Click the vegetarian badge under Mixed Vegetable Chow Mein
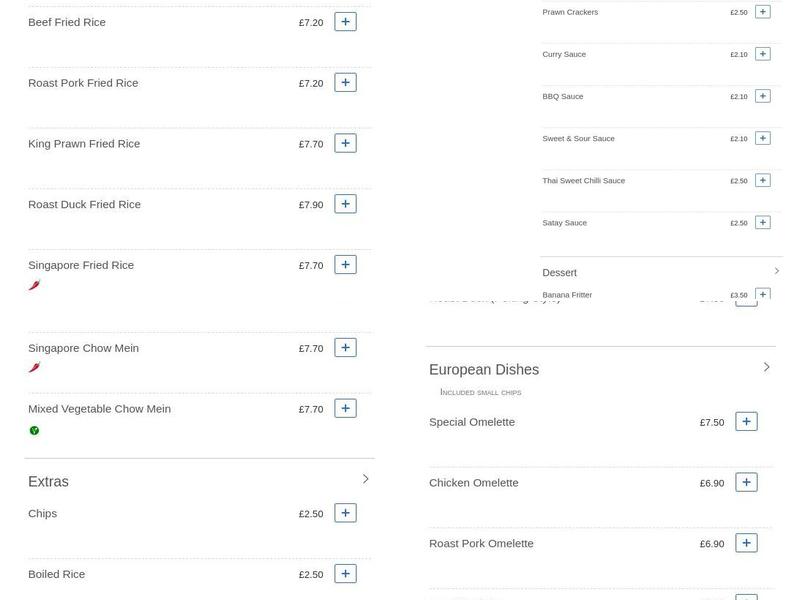The width and height of the screenshot is (800, 600). point(34,431)
